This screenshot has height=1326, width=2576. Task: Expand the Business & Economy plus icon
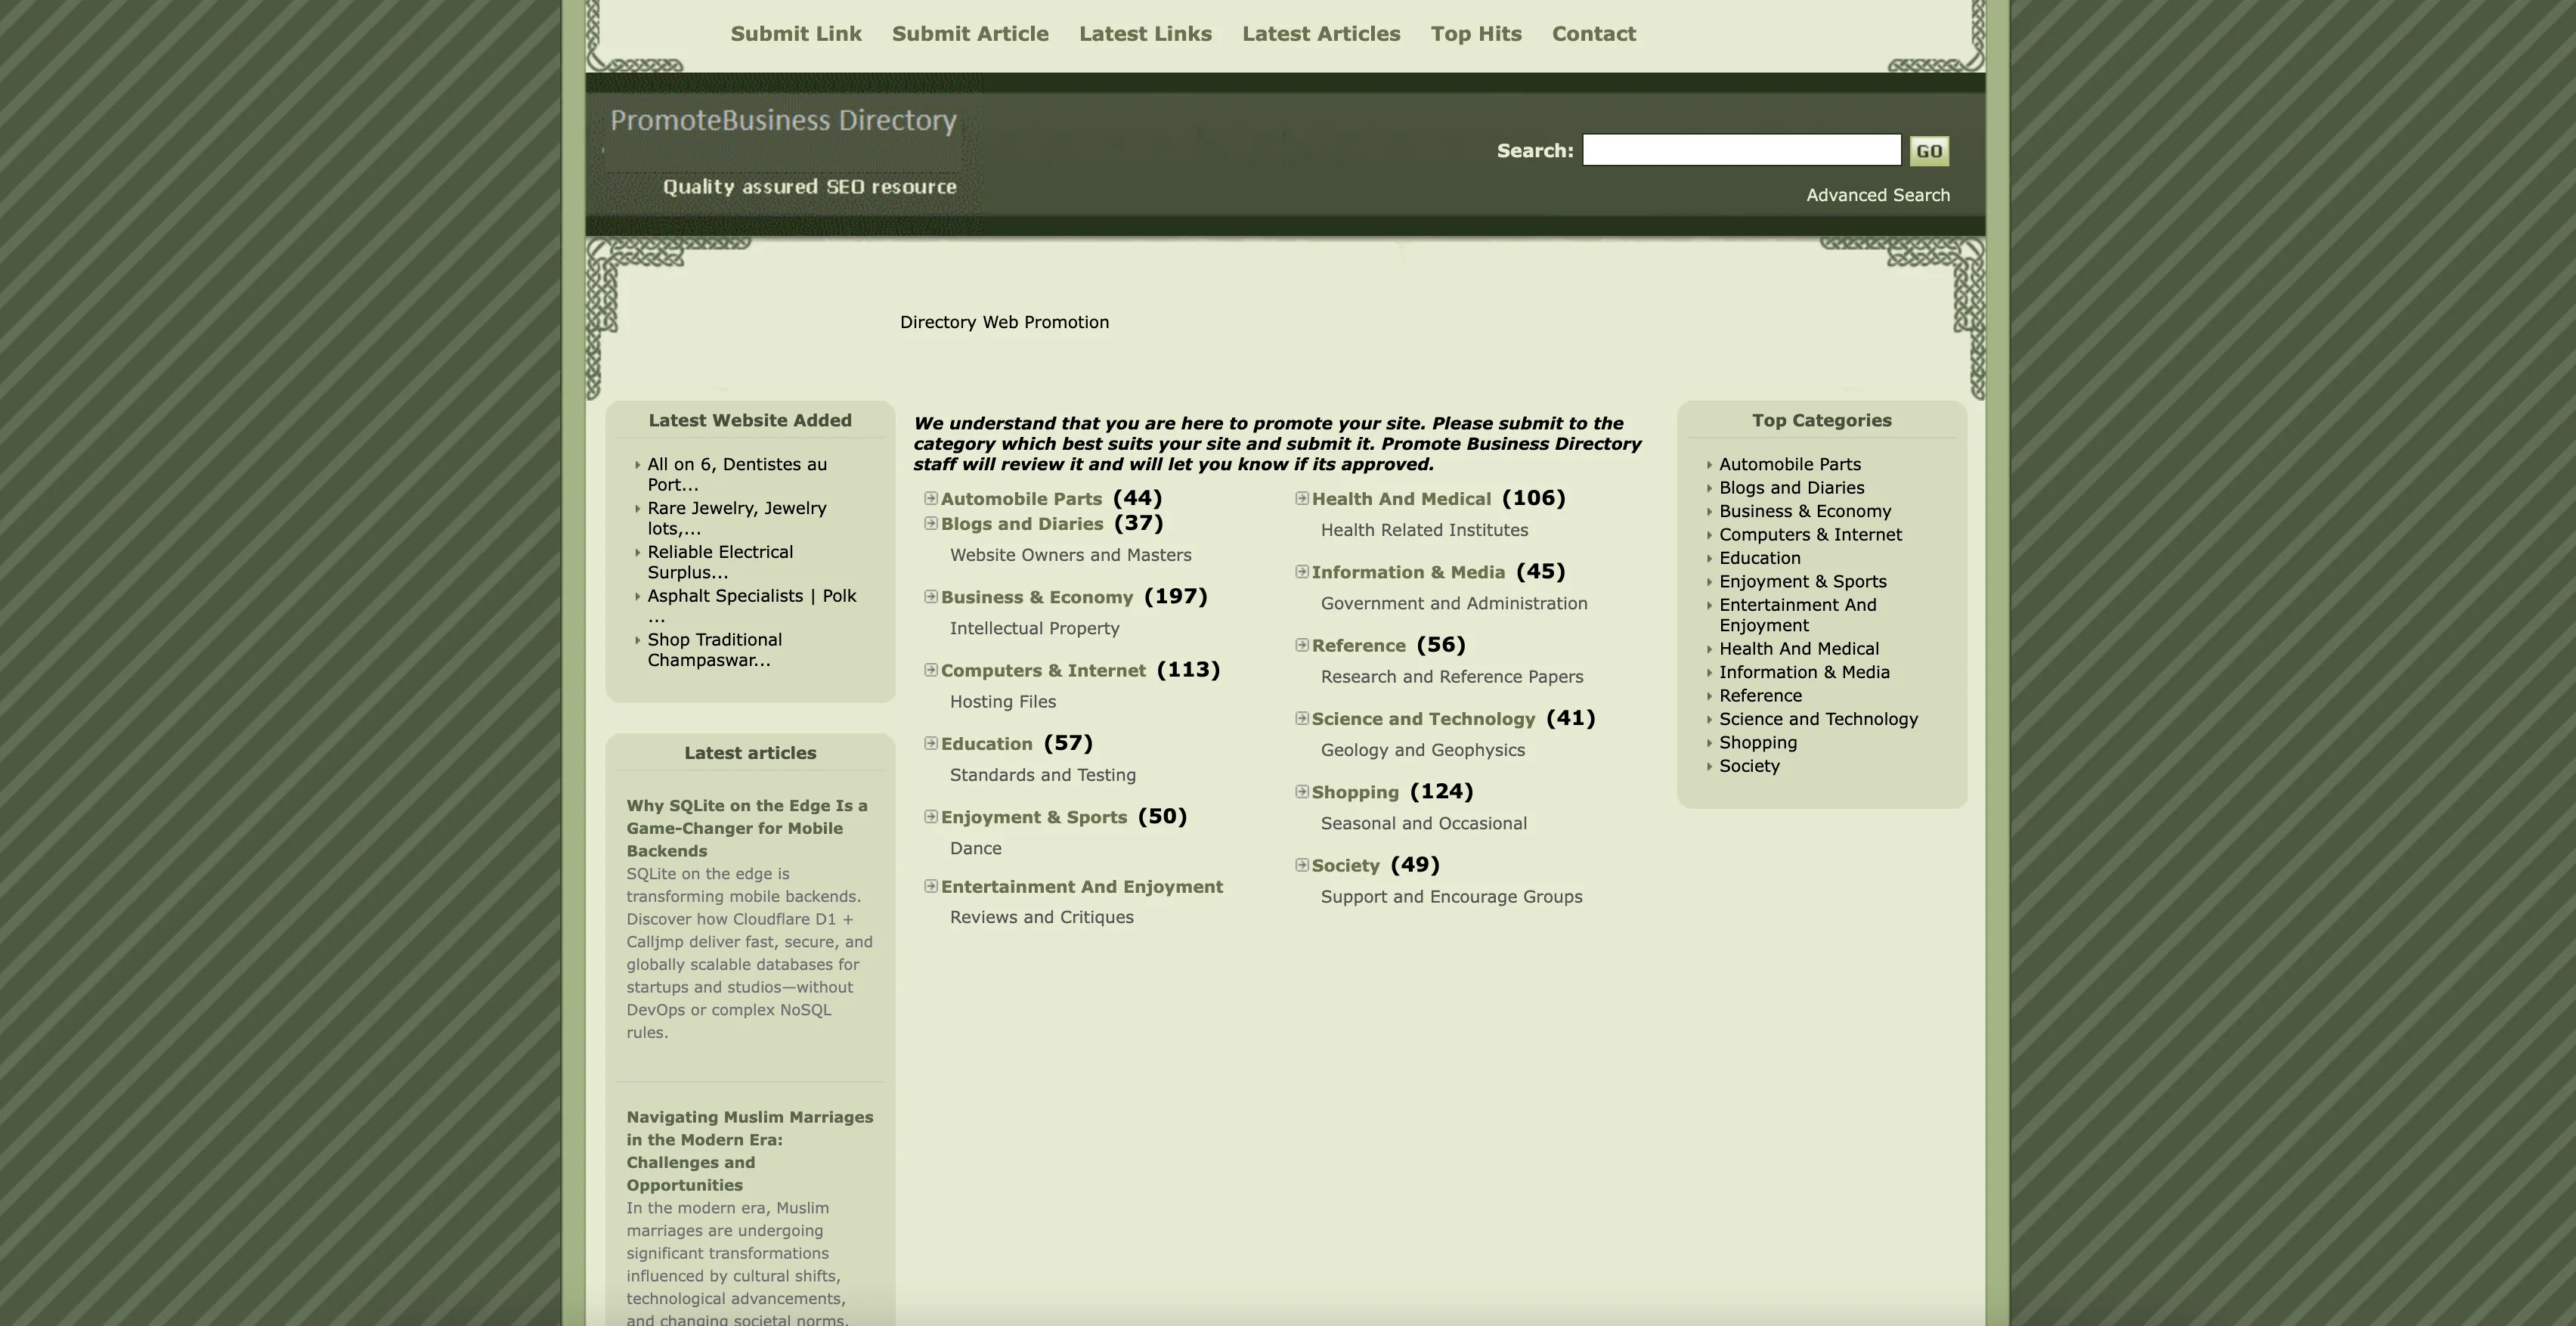(931, 596)
